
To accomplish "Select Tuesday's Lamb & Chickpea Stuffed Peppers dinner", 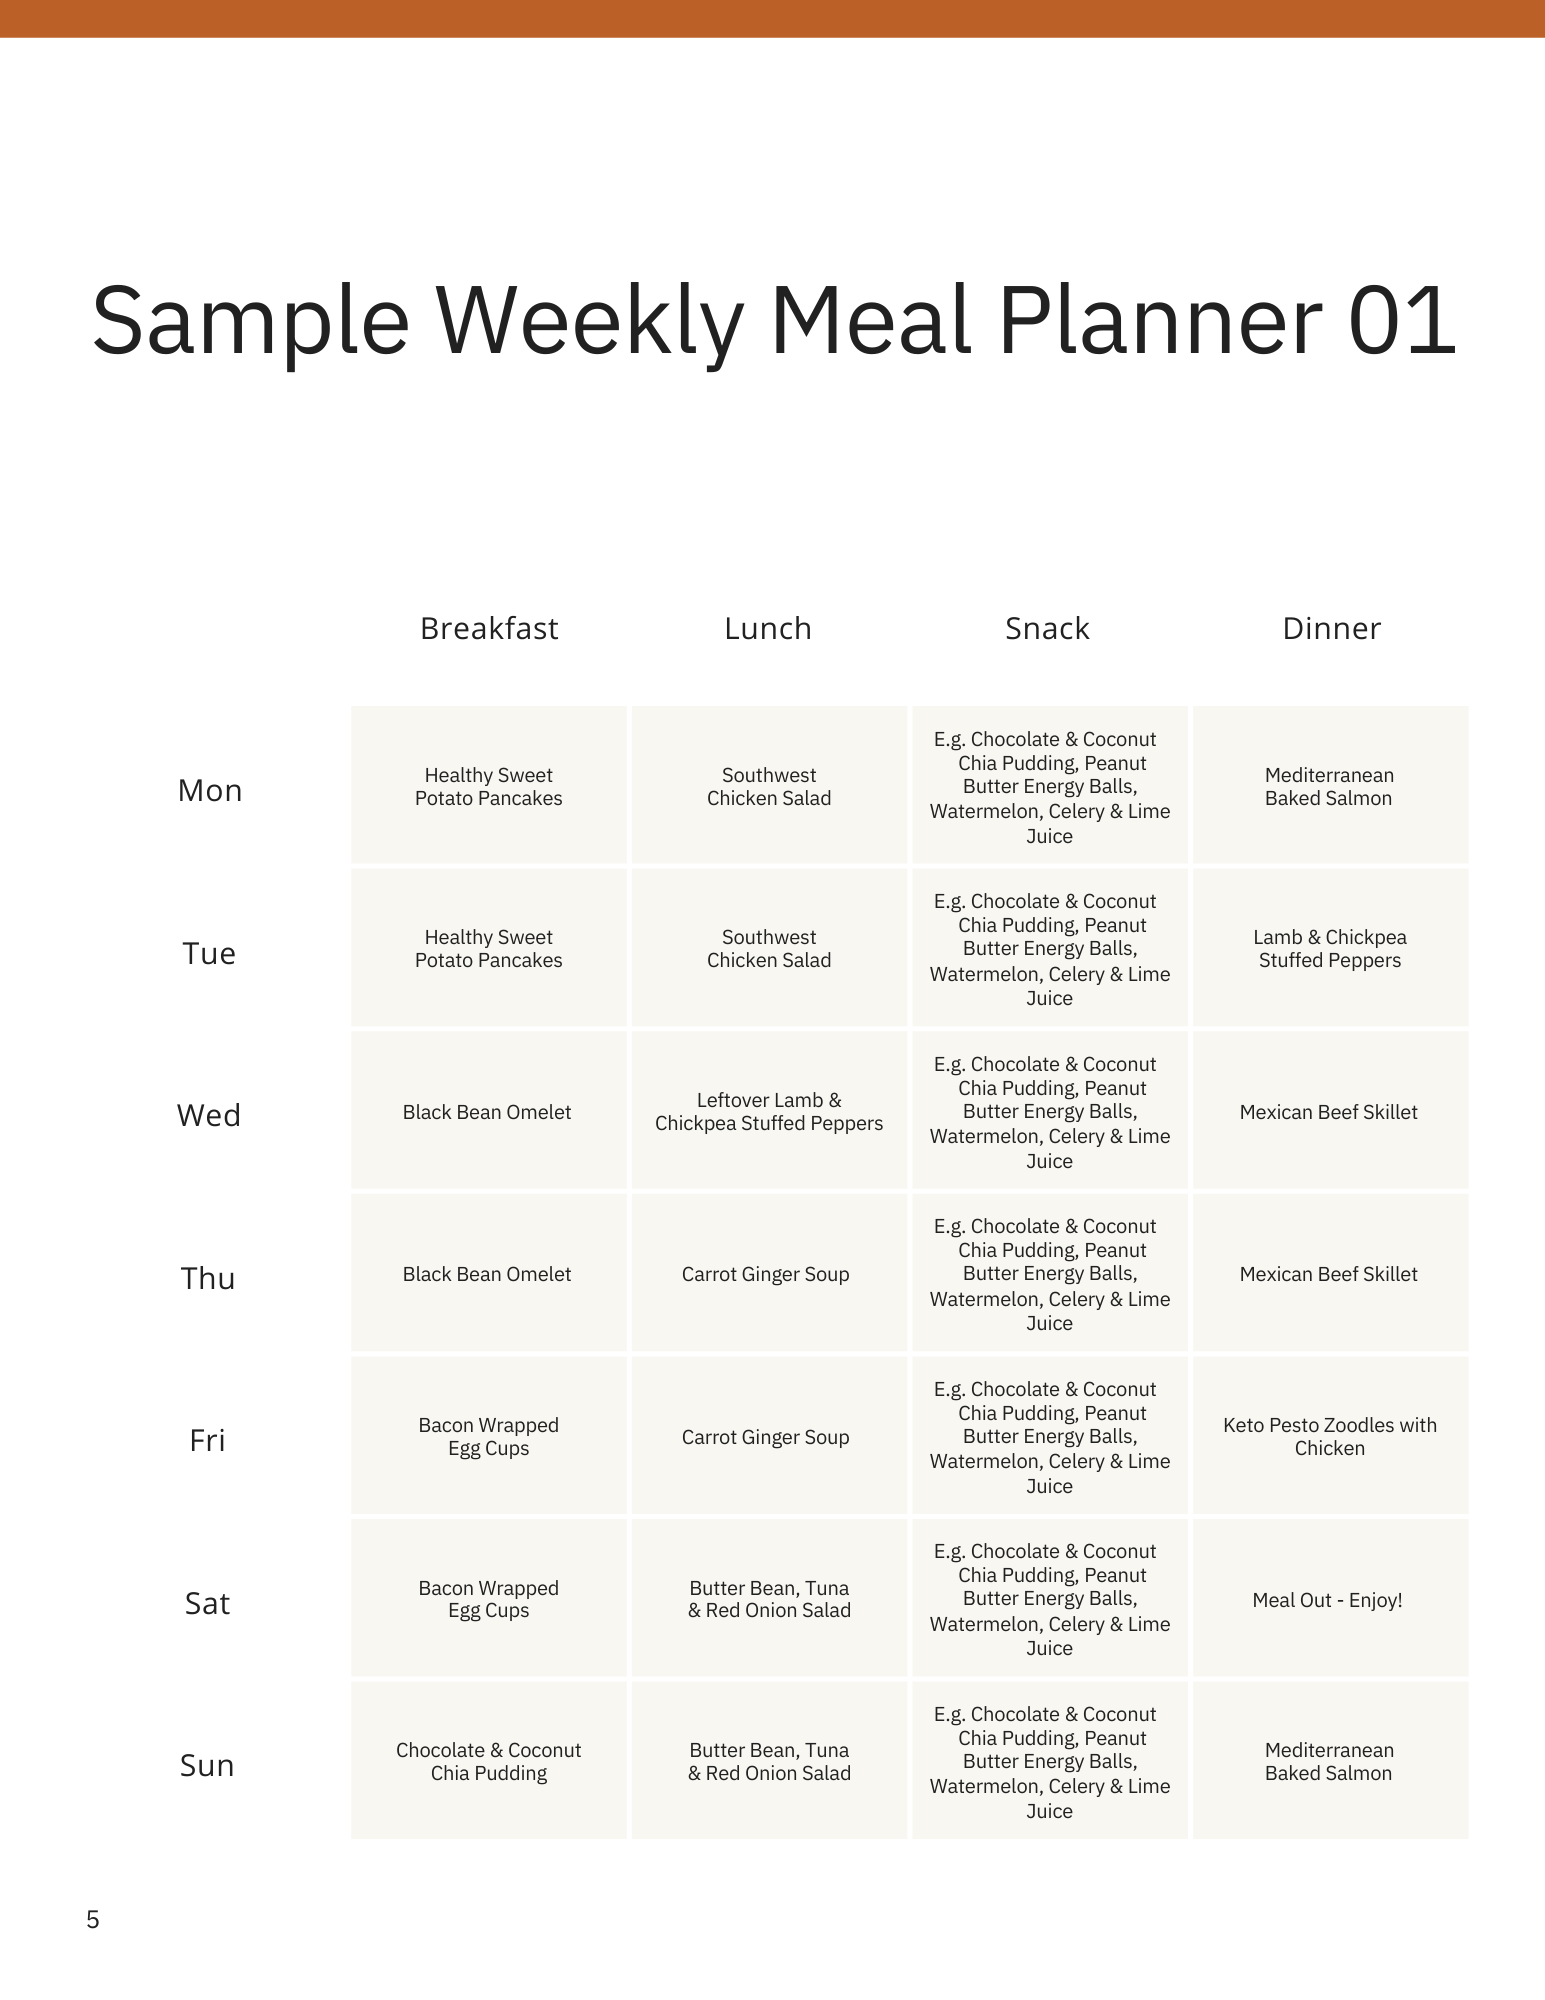I will coord(1330,948).
